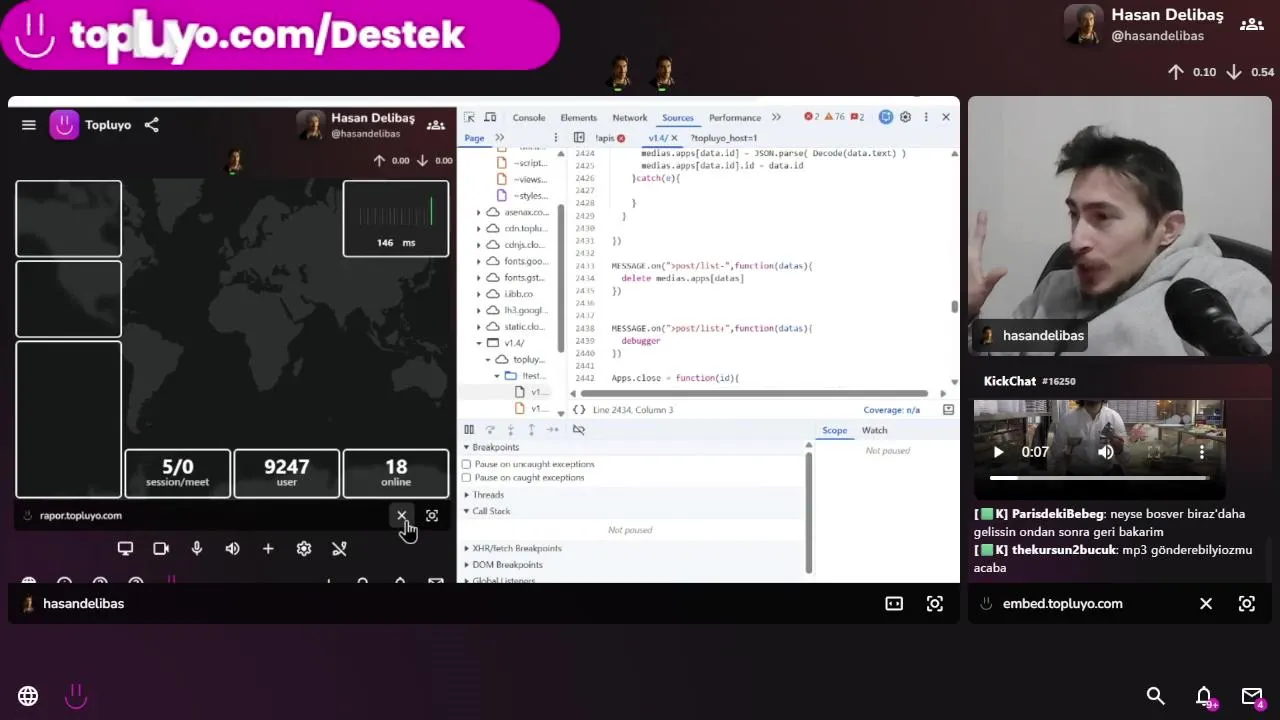Expand the cdnjs.clo... domain tree node

coord(478,244)
